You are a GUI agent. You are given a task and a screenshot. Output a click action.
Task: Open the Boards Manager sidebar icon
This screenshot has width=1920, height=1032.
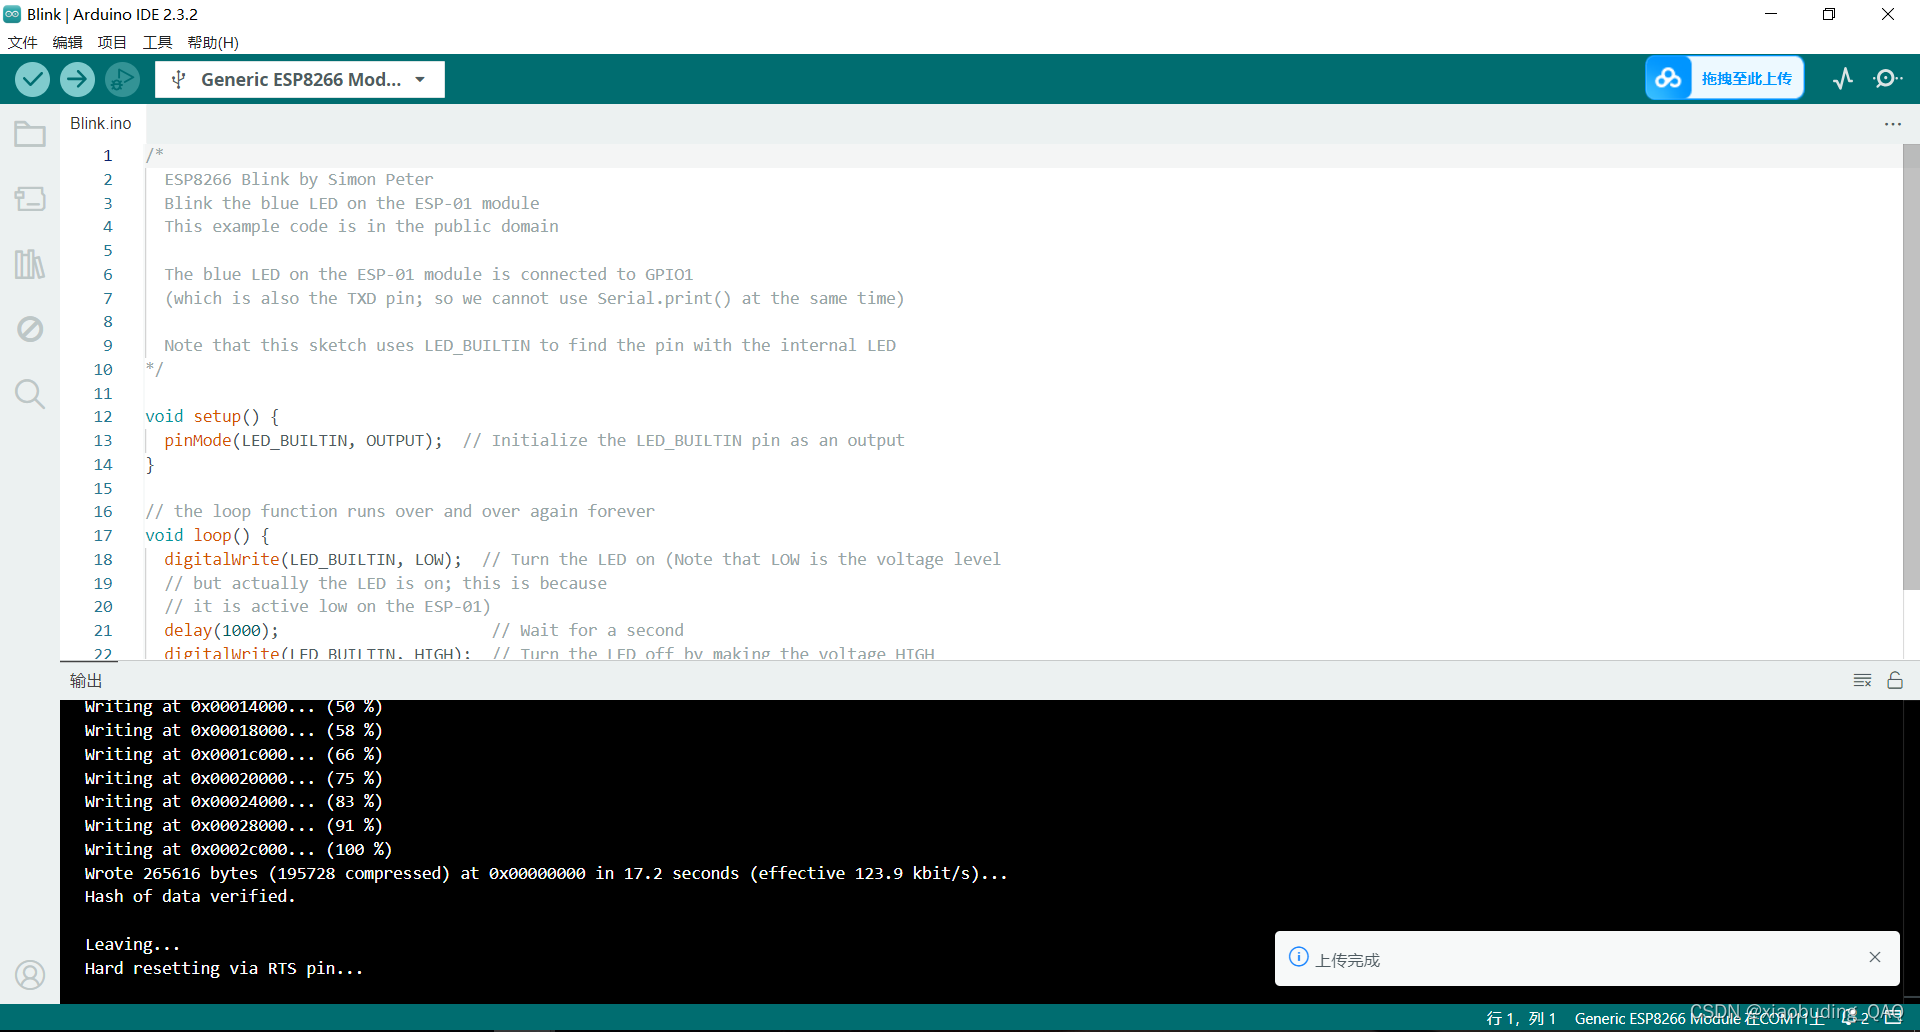click(x=30, y=199)
